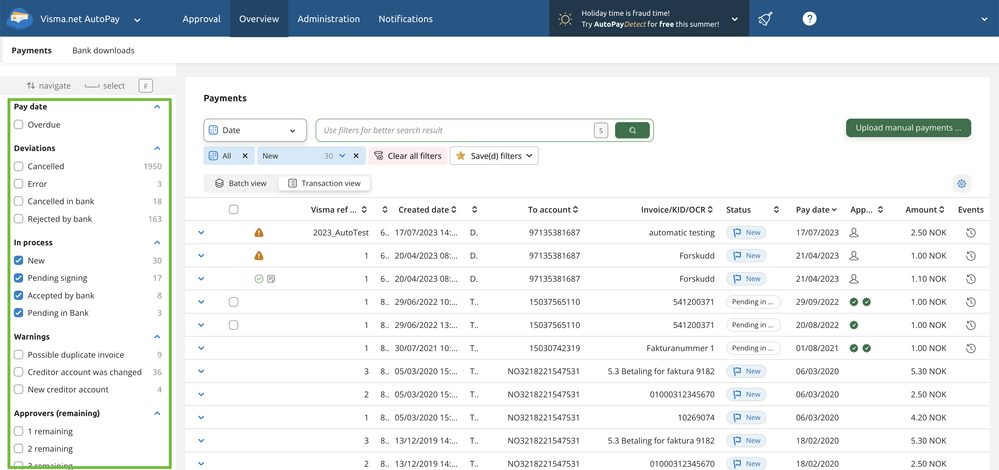
Task: Click Clear all filters button
Action: (x=407, y=156)
